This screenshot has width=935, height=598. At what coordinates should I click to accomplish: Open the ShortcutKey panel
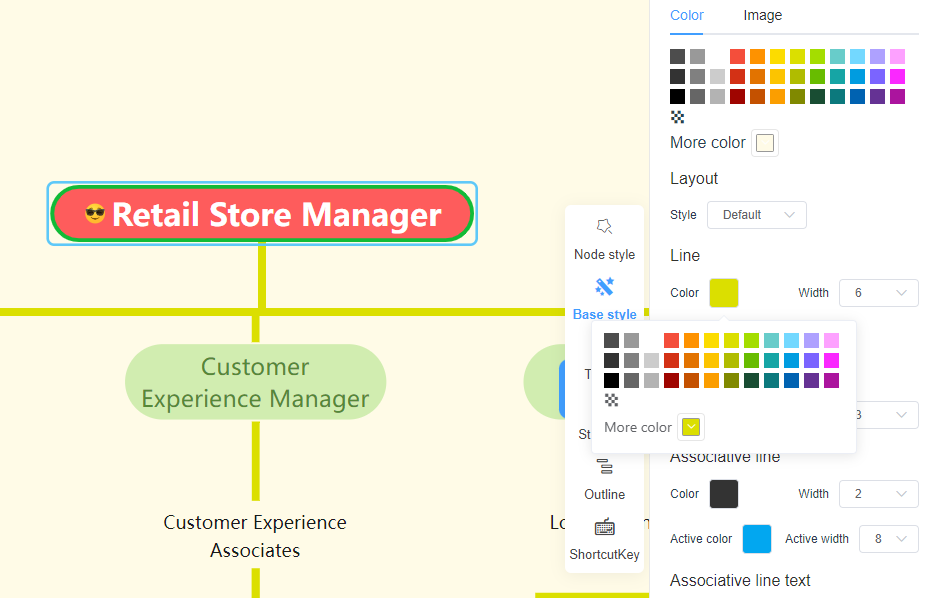[x=604, y=540]
